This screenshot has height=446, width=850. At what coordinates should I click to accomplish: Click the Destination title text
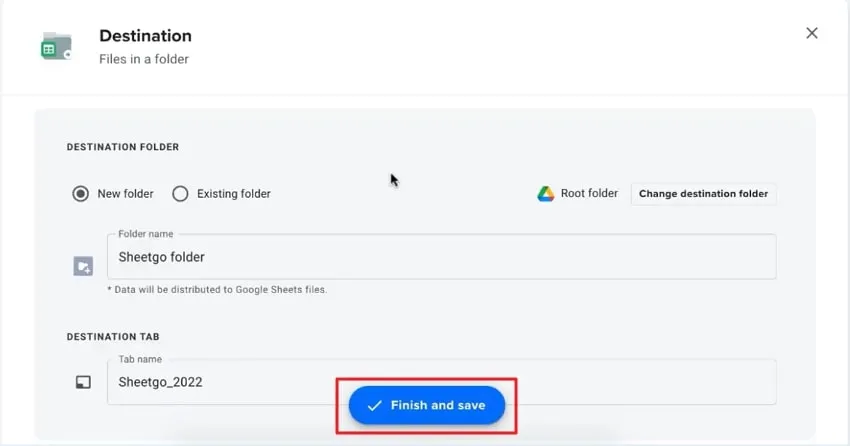(x=145, y=36)
